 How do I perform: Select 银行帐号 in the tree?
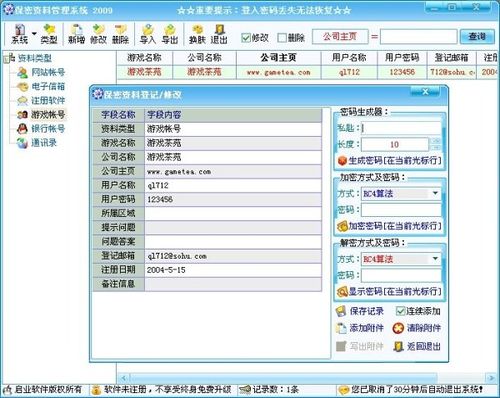pos(48,129)
